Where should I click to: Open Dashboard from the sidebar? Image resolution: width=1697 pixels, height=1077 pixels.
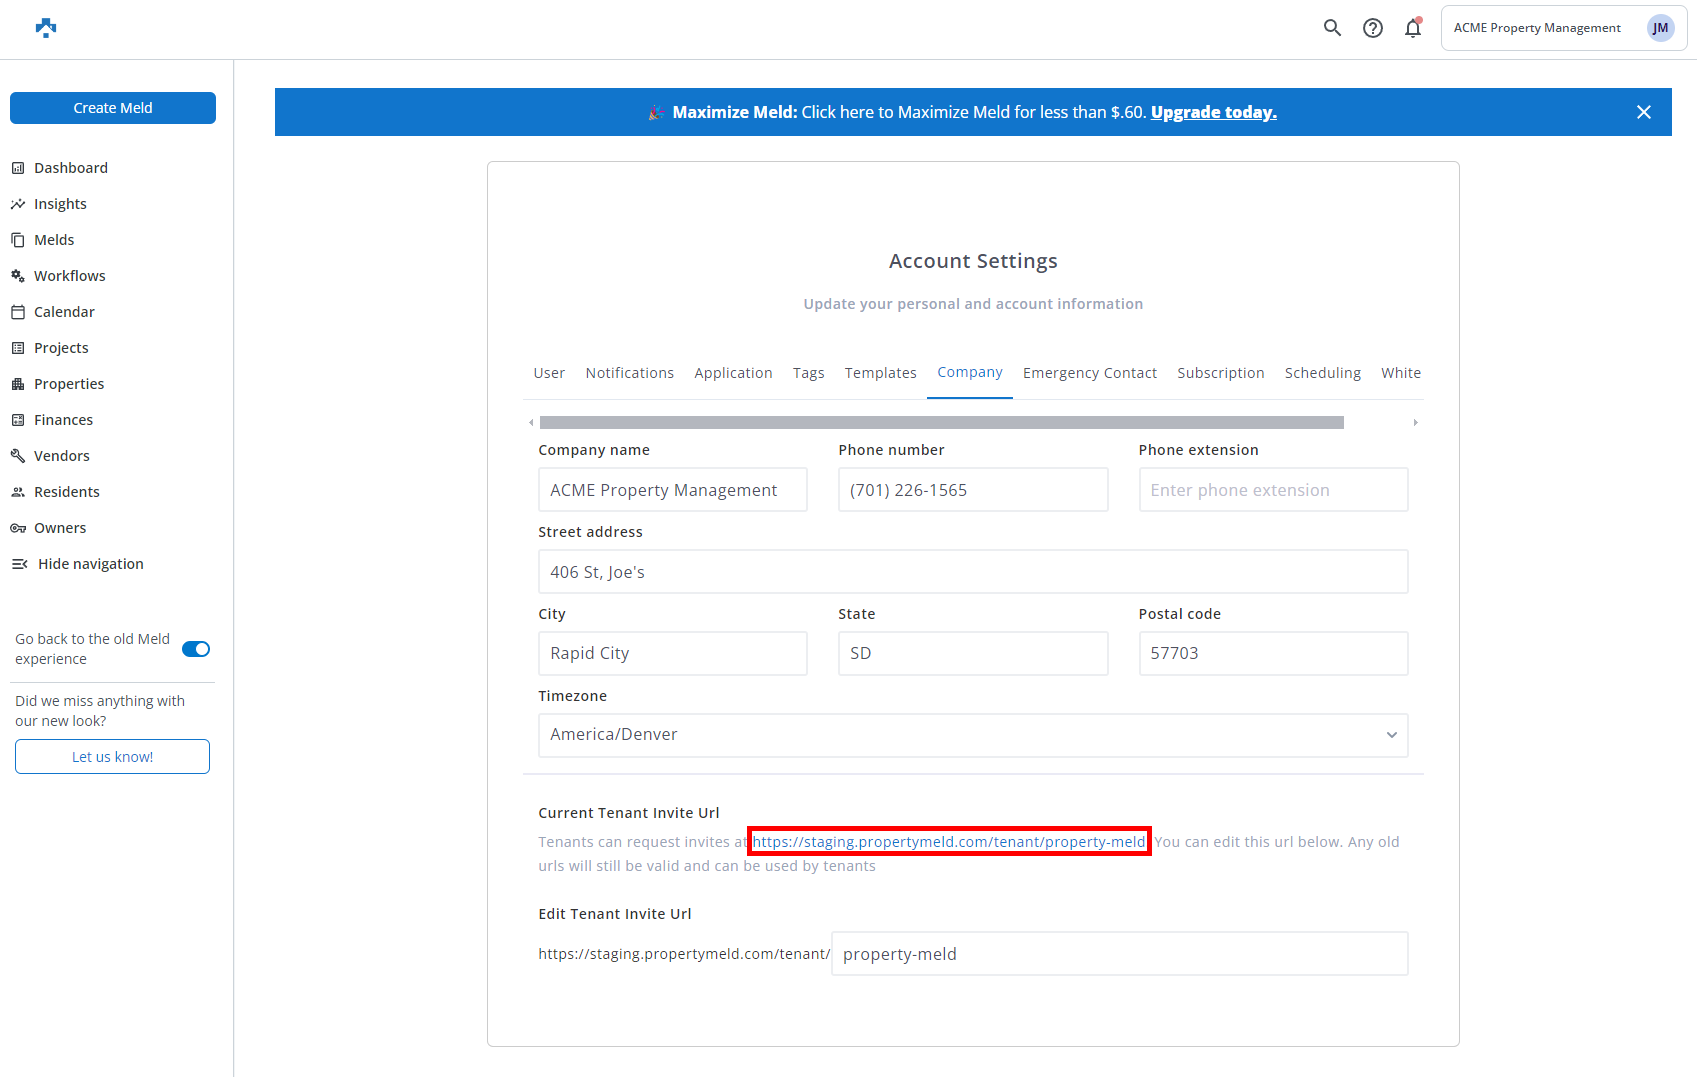[70, 168]
